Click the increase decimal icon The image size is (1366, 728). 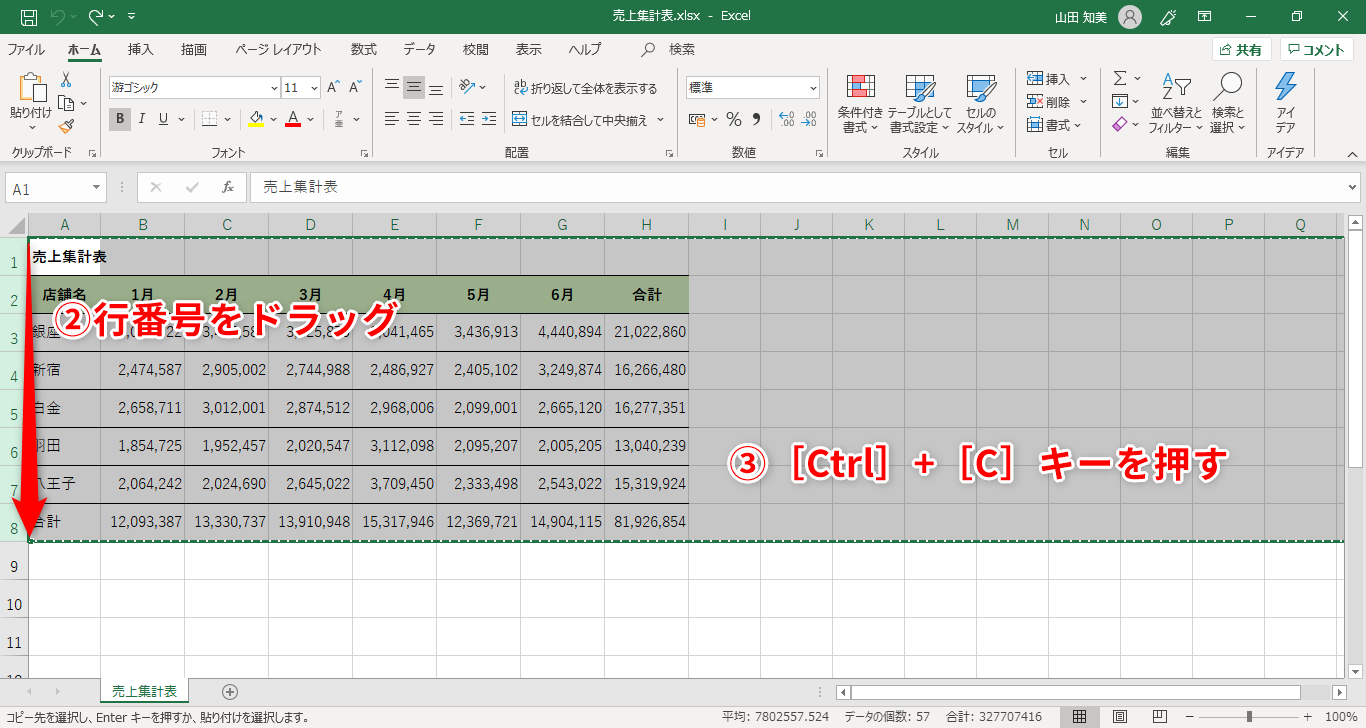[x=786, y=119]
